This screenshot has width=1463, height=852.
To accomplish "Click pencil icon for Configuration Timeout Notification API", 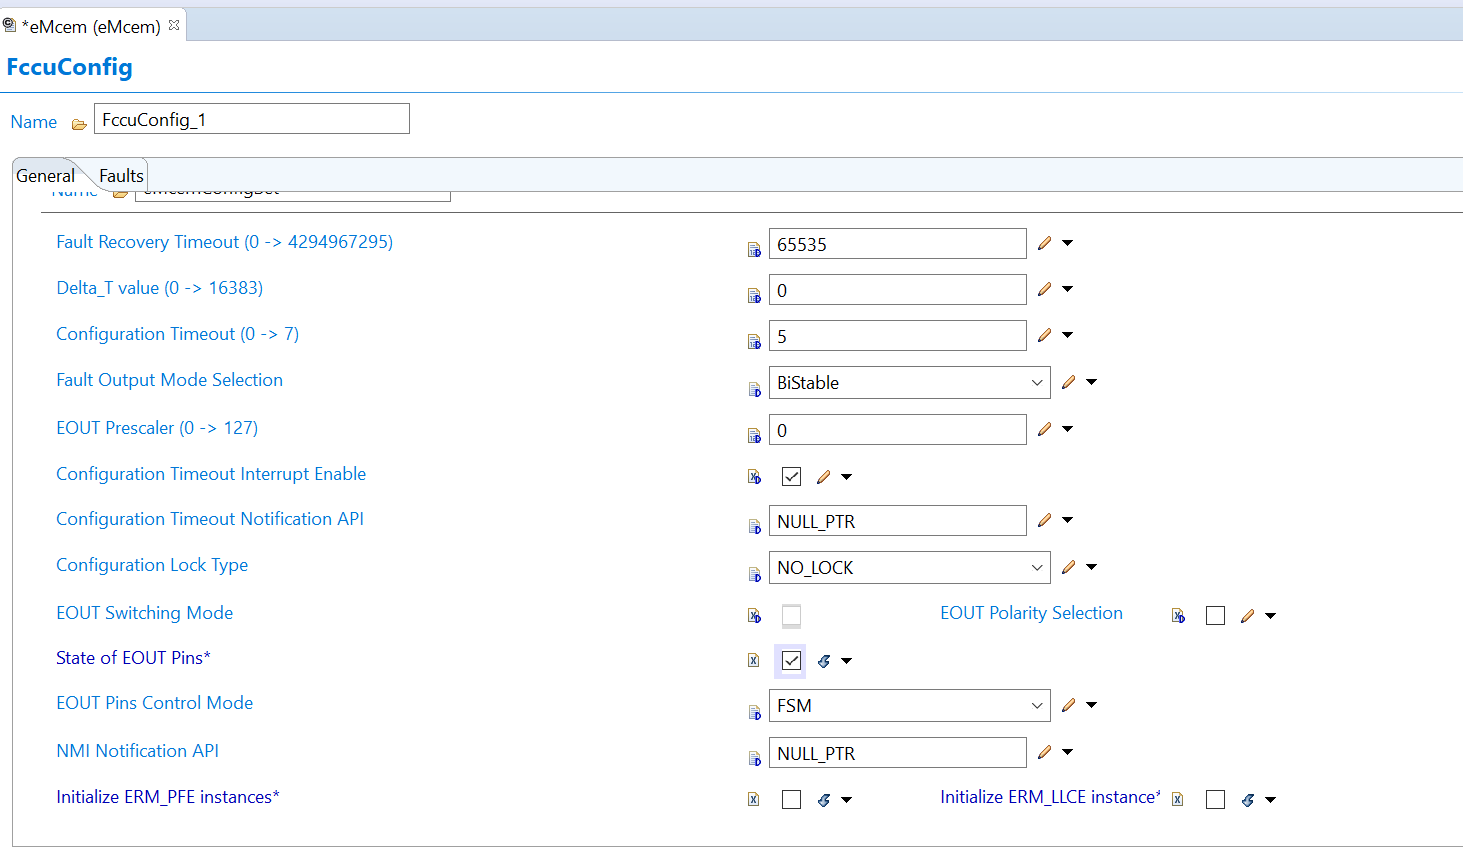I will pyautogui.click(x=1045, y=520).
